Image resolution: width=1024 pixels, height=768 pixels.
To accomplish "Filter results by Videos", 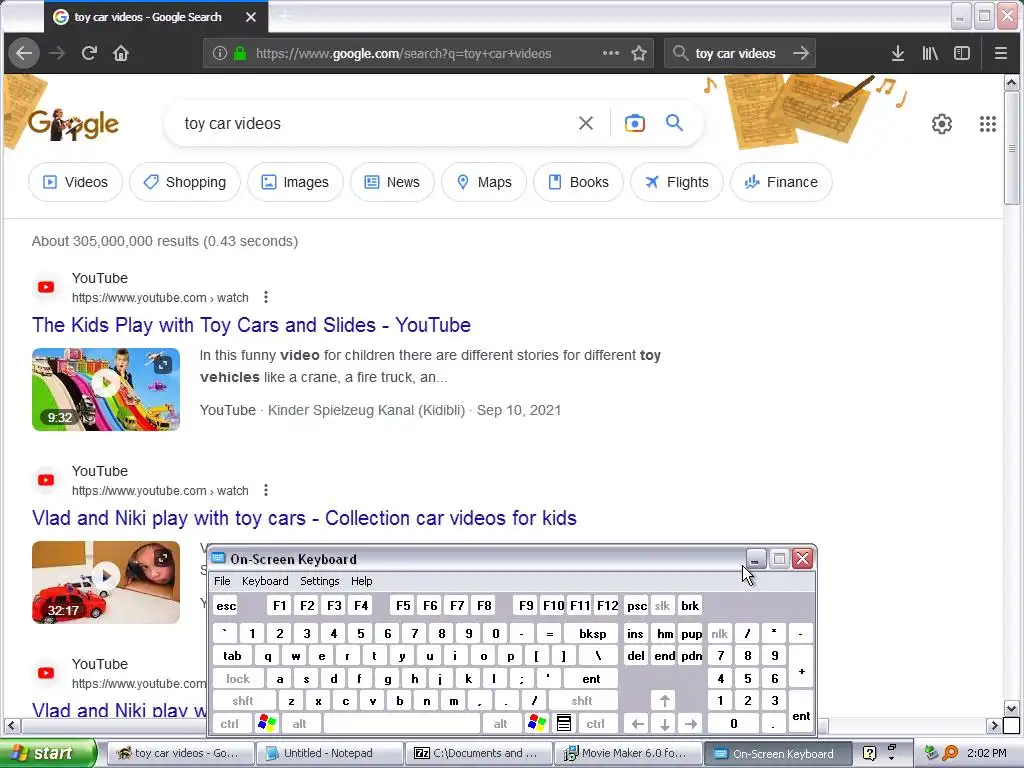I will [75, 182].
